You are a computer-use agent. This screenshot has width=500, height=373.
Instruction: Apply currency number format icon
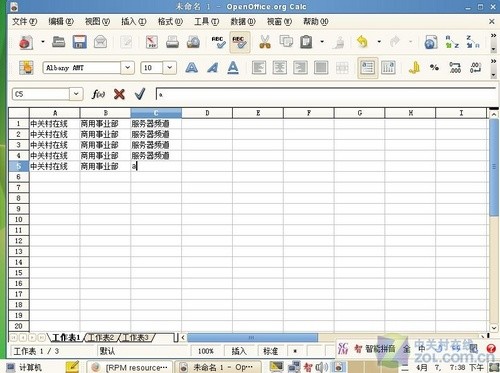414,68
